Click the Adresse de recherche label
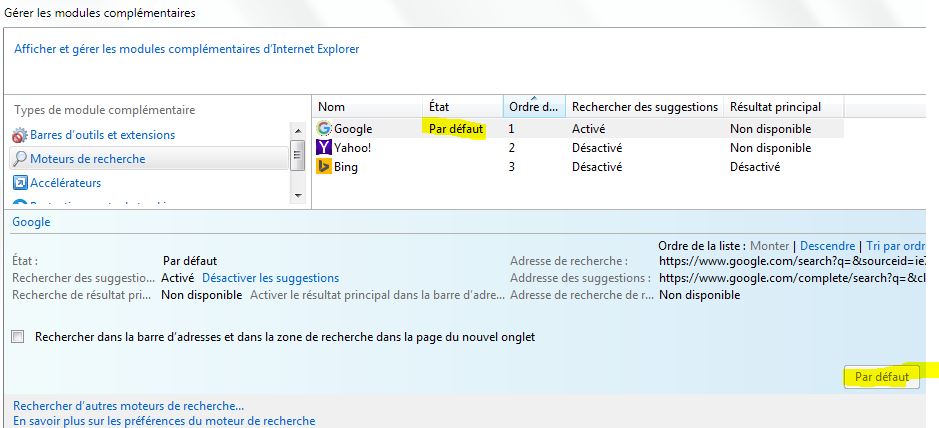 [x=569, y=261]
